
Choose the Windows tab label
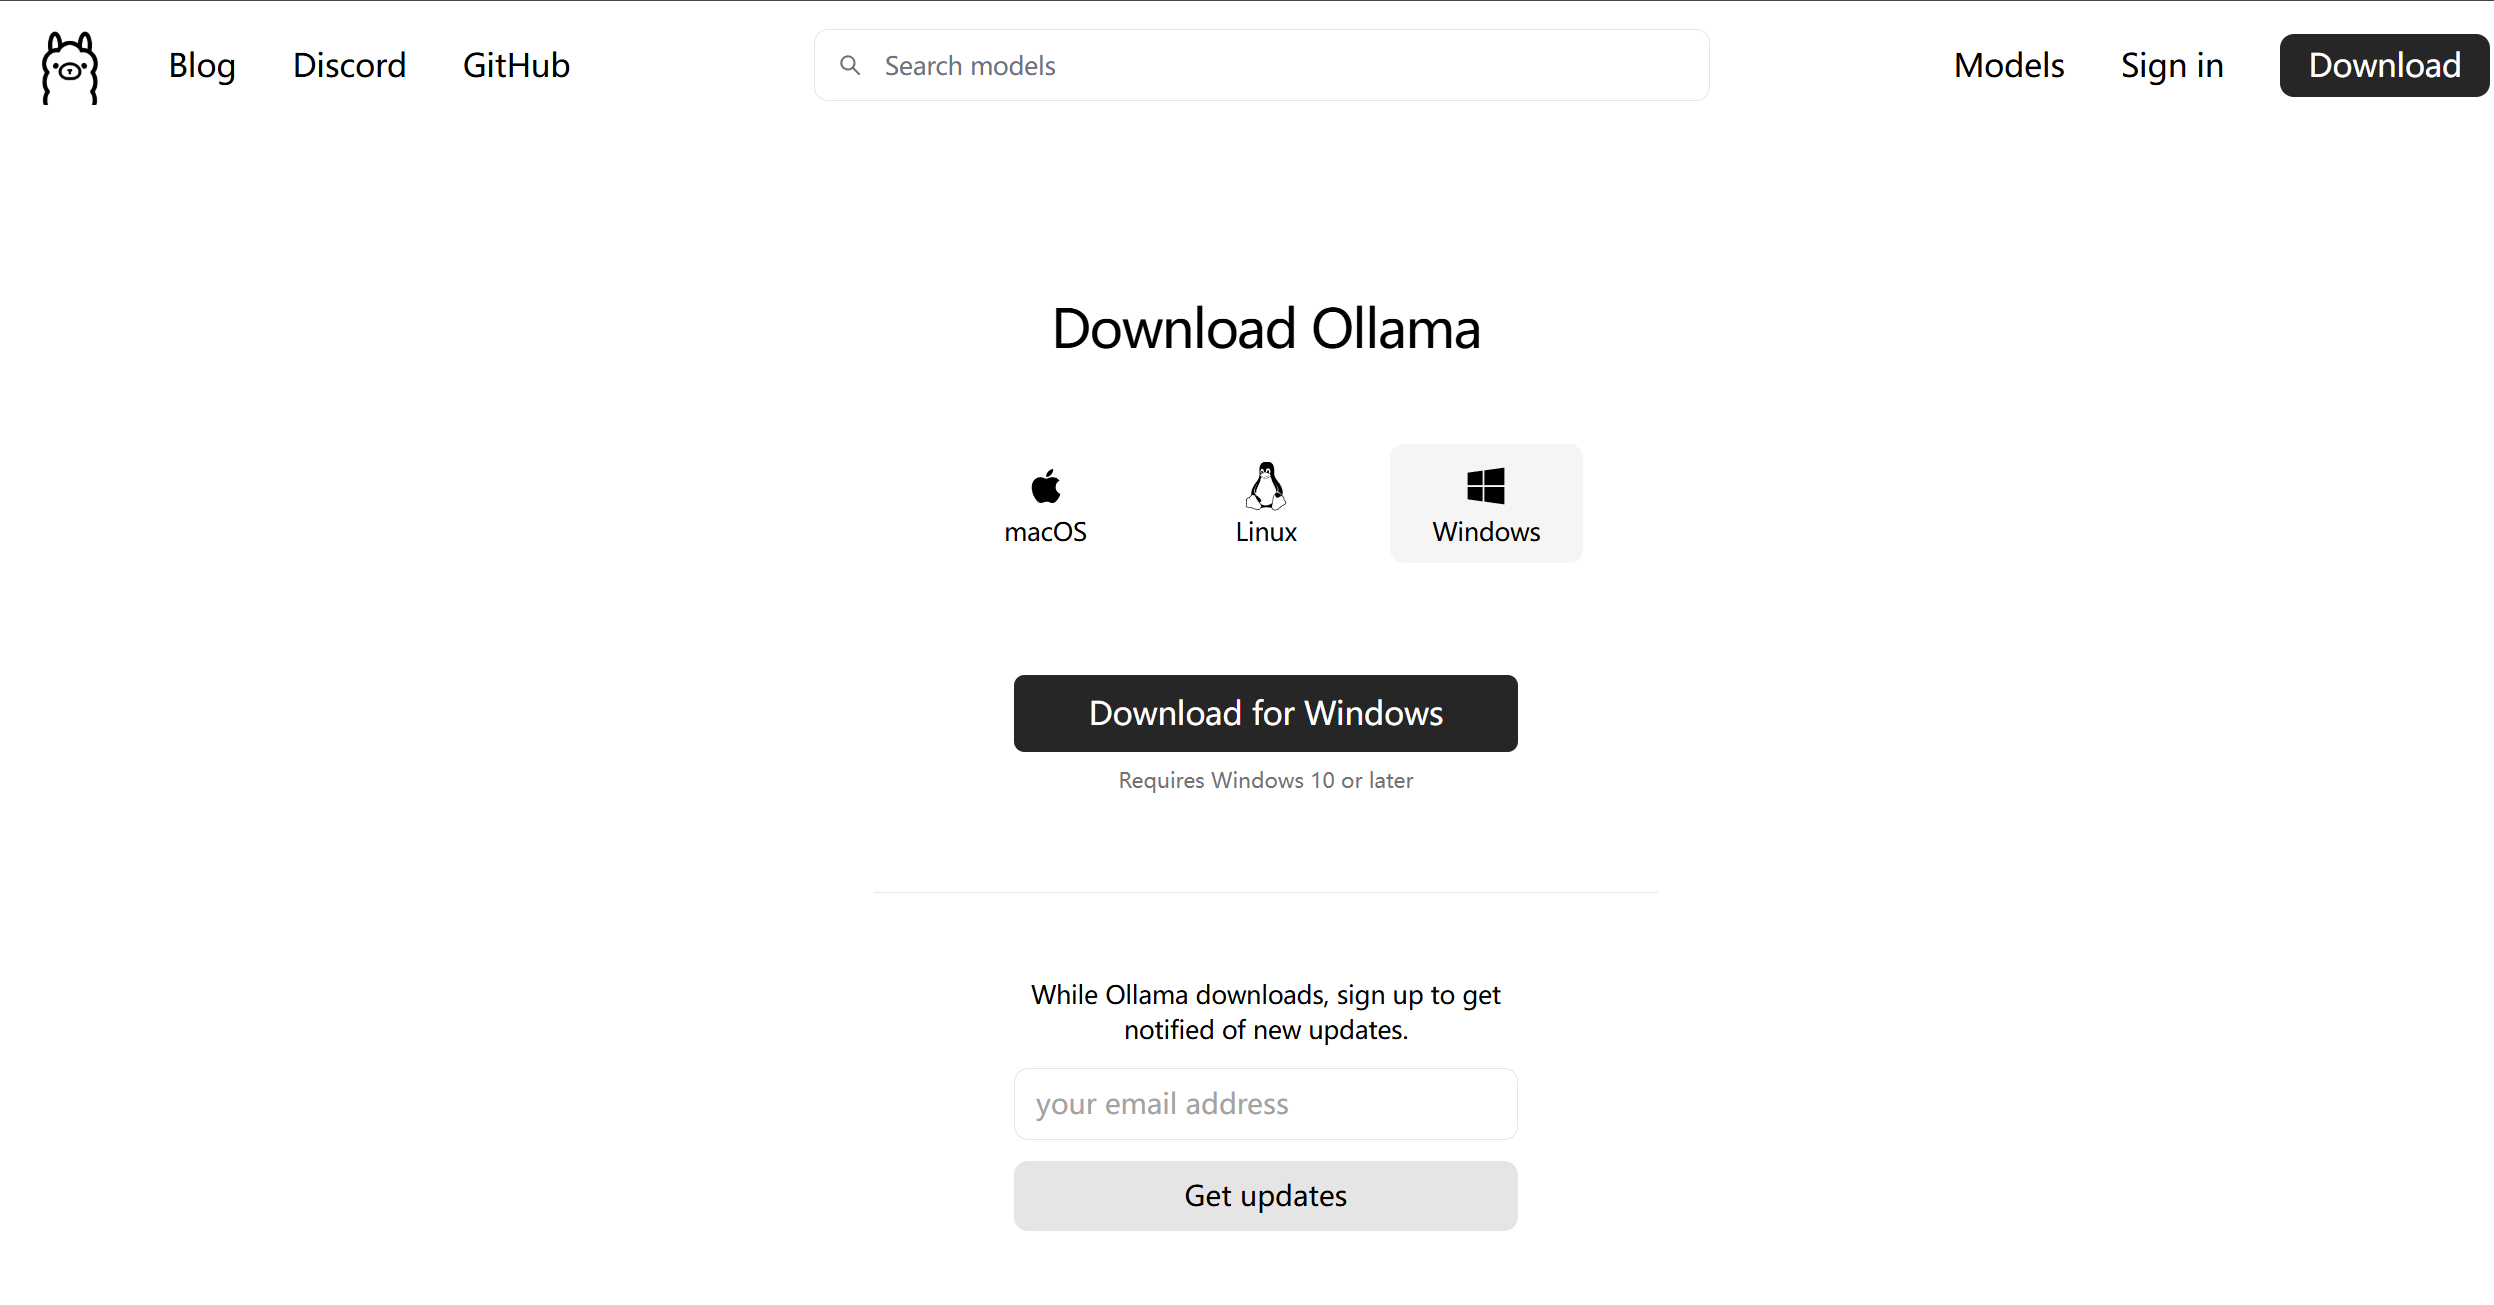[x=1486, y=532]
